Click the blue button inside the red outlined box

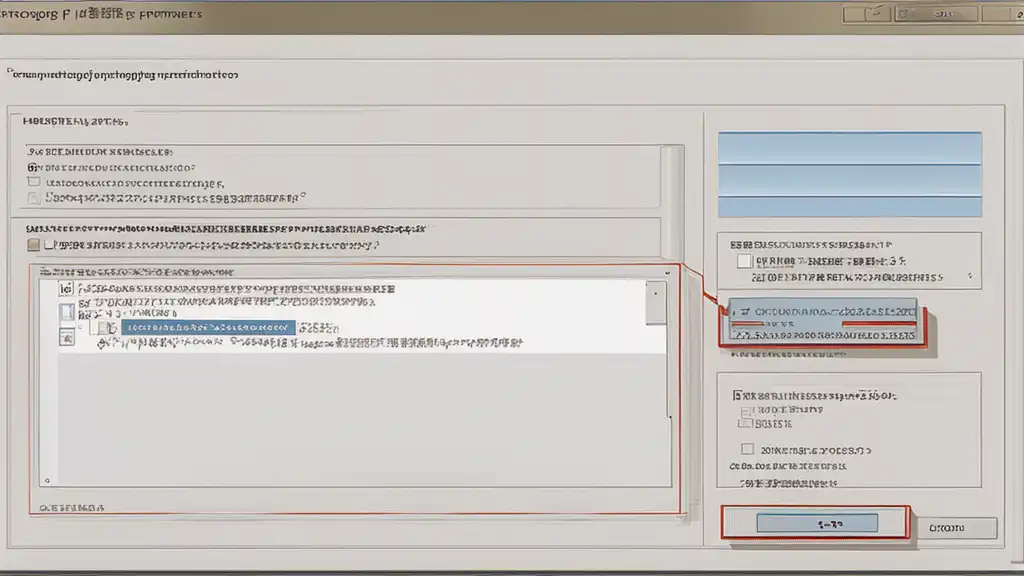tap(817, 523)
